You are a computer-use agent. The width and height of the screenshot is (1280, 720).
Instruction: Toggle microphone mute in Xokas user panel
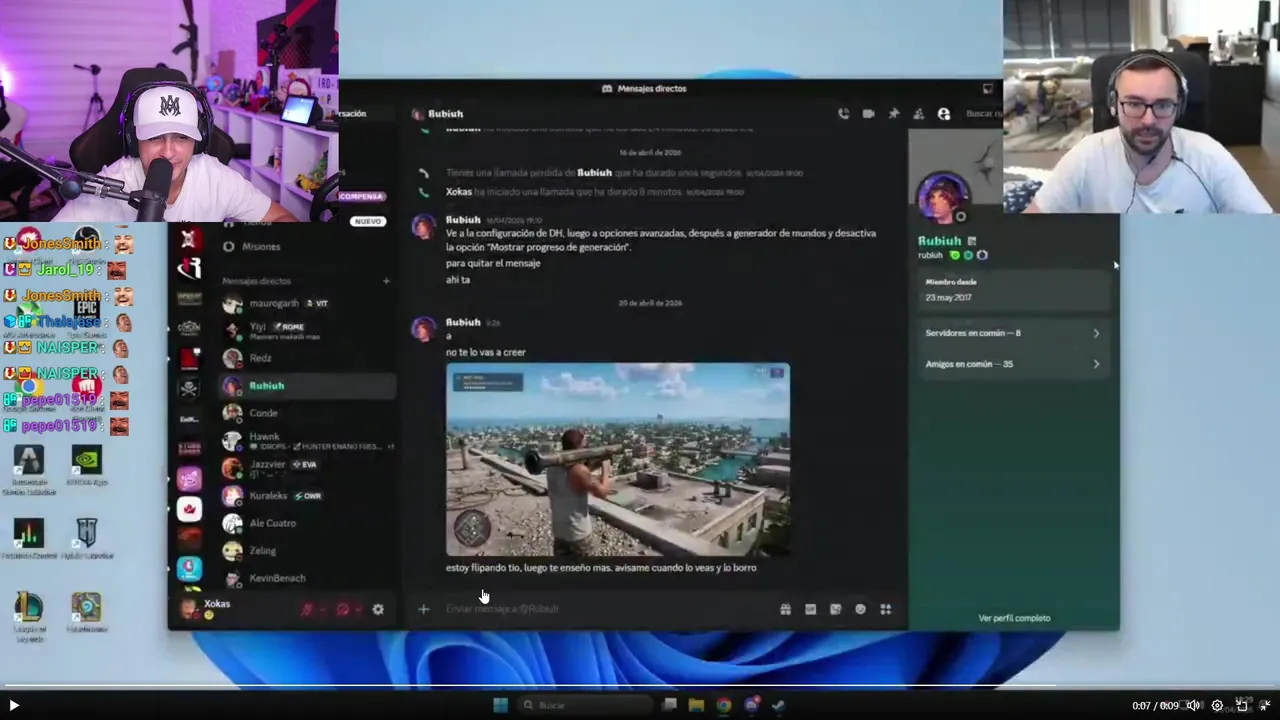point(307,609)
